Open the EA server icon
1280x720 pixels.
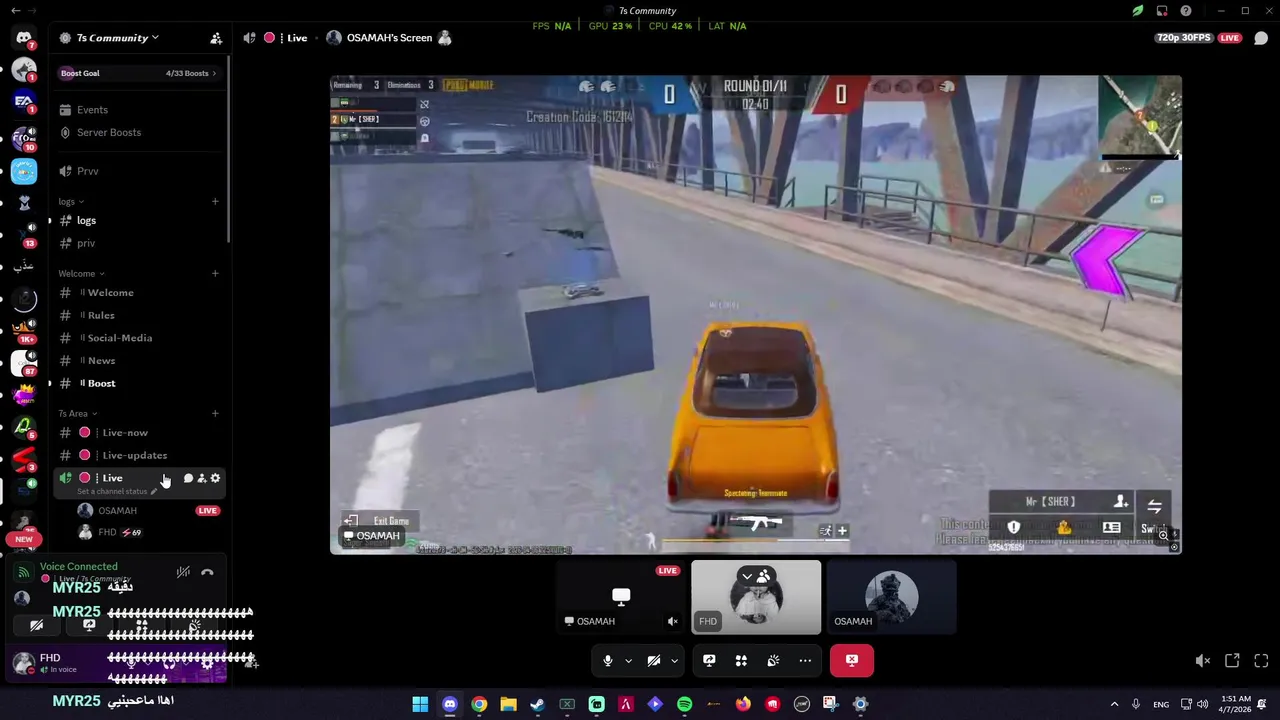coord(24,101)
